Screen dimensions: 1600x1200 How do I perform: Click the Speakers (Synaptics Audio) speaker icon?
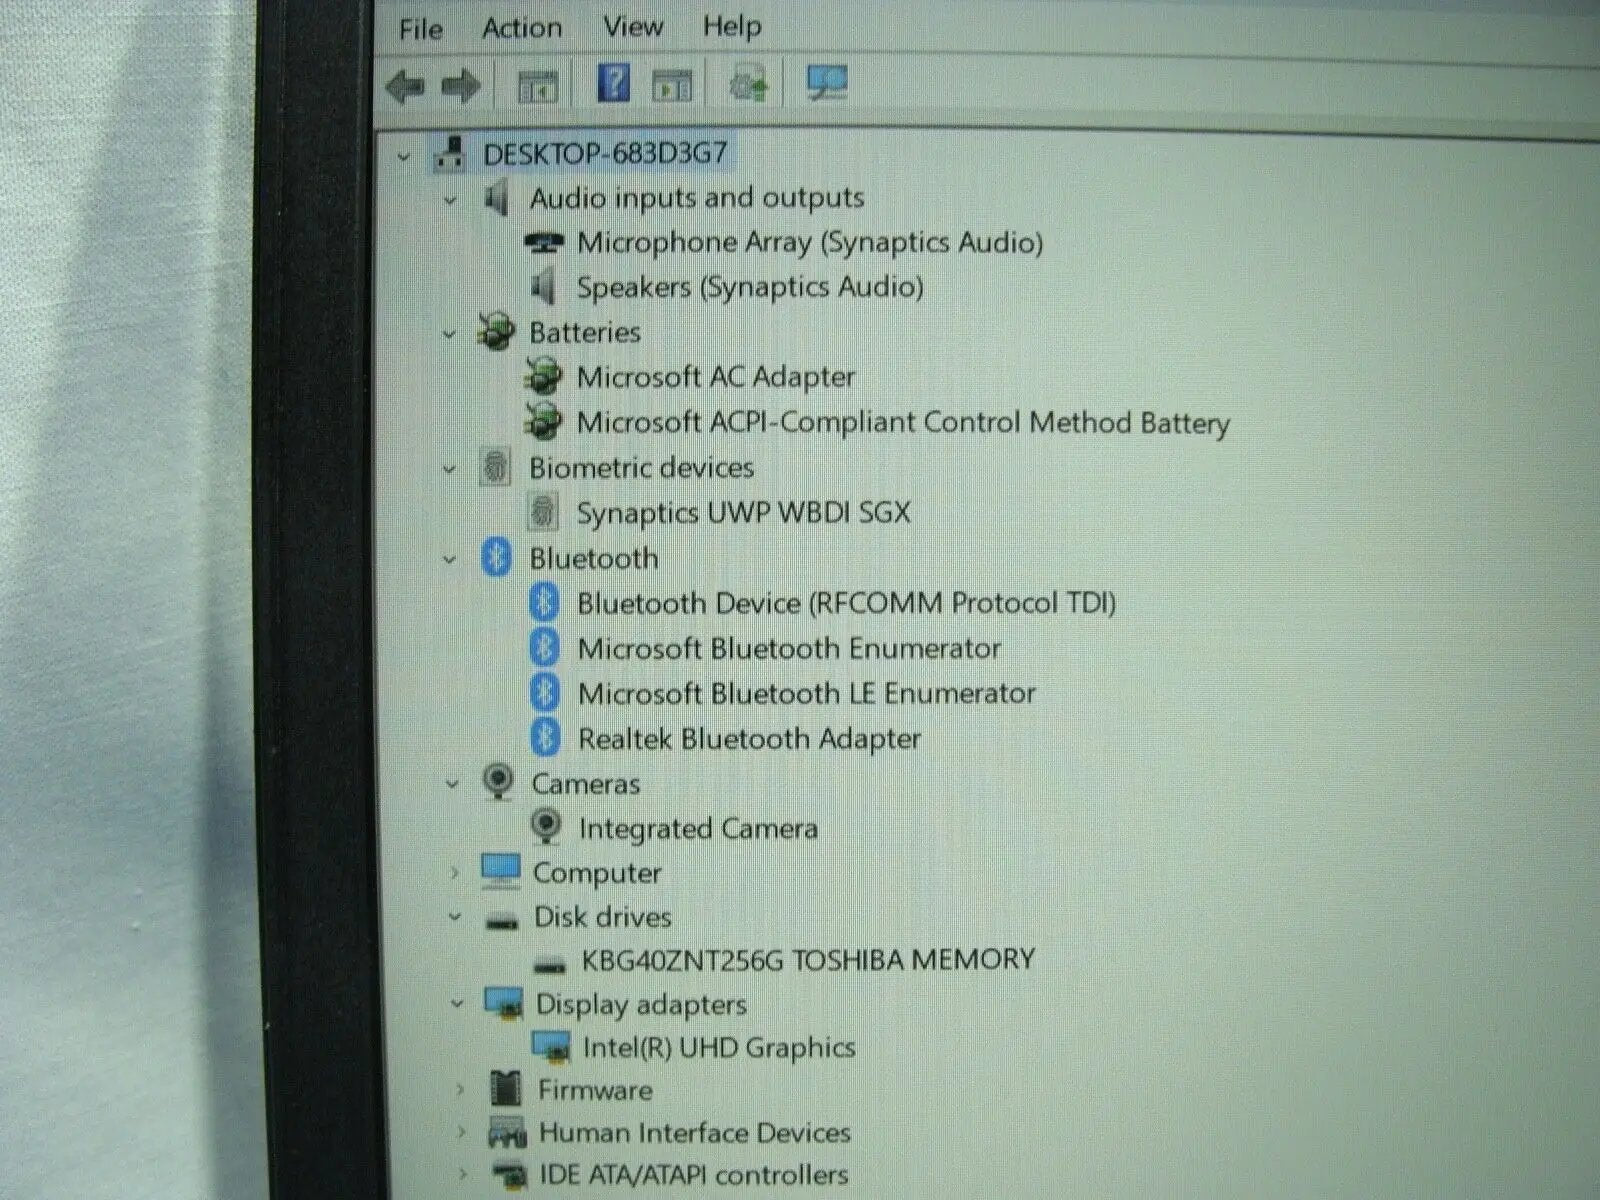(x=543, y=288)
